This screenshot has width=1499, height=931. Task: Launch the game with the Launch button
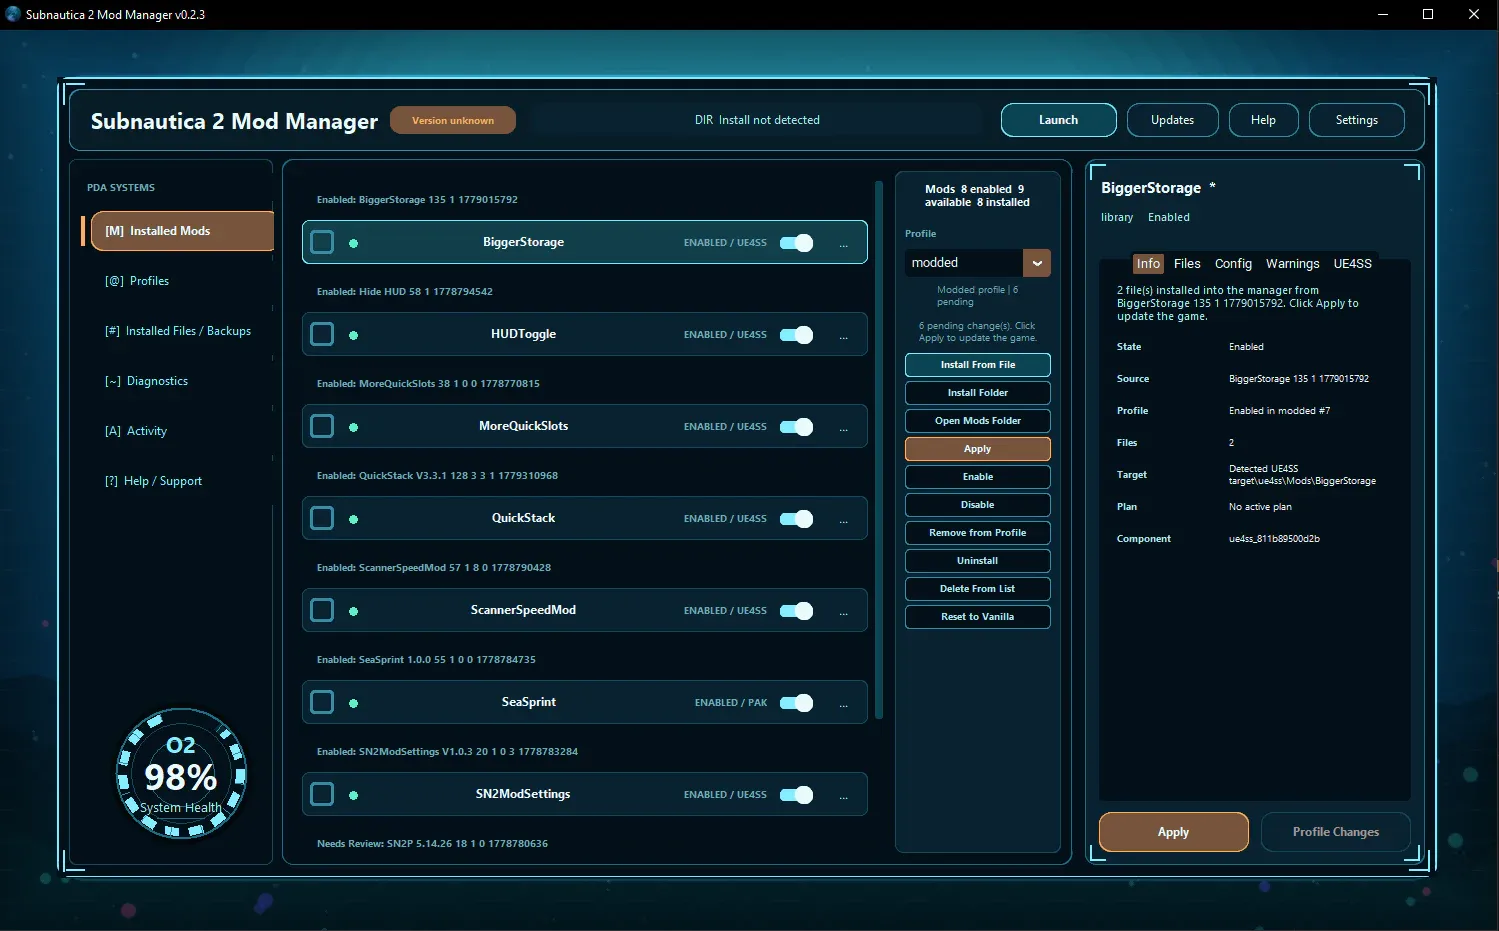click(x=1058, y=120)
